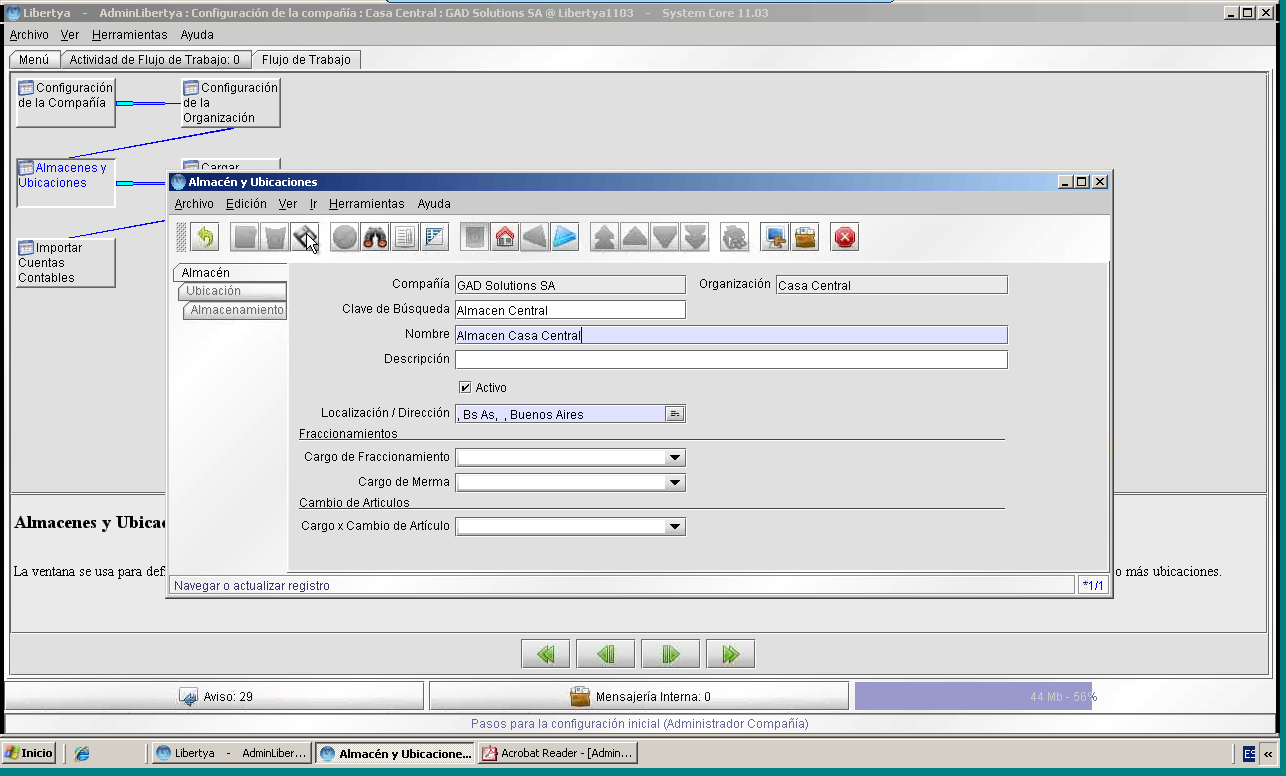Screen dimensions: 1286x776
Task: Select the Almacén side tab
Action: (x=230, y=272)
